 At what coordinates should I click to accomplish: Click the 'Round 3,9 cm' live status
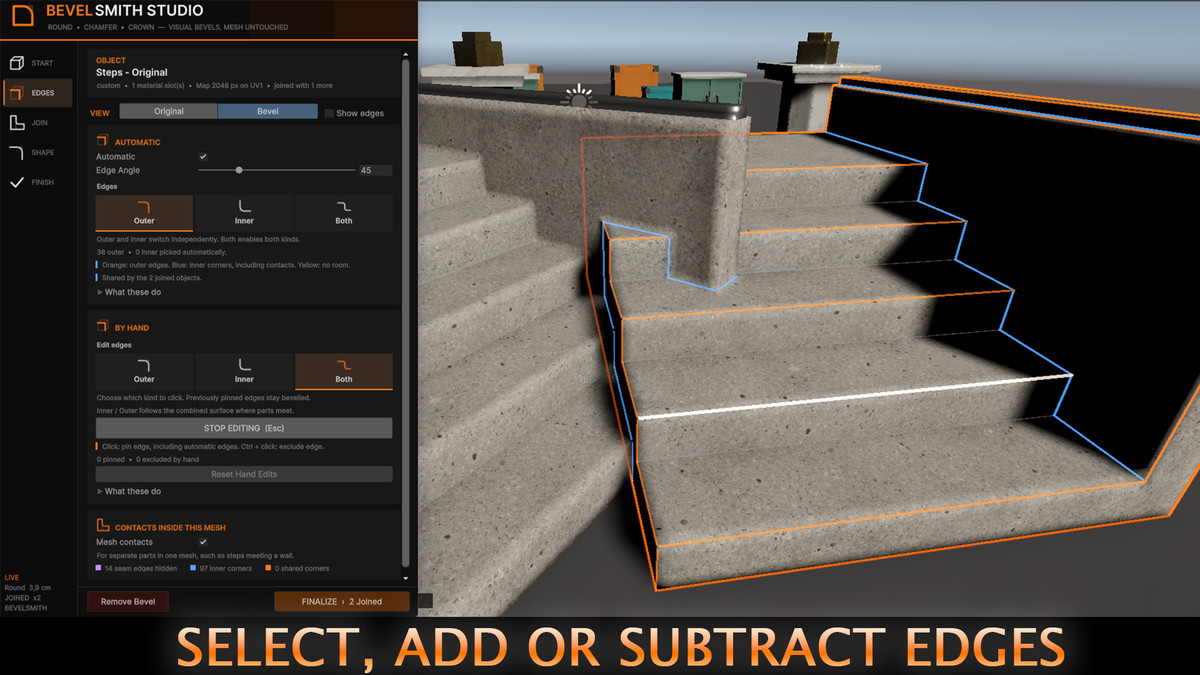point(28,587)
